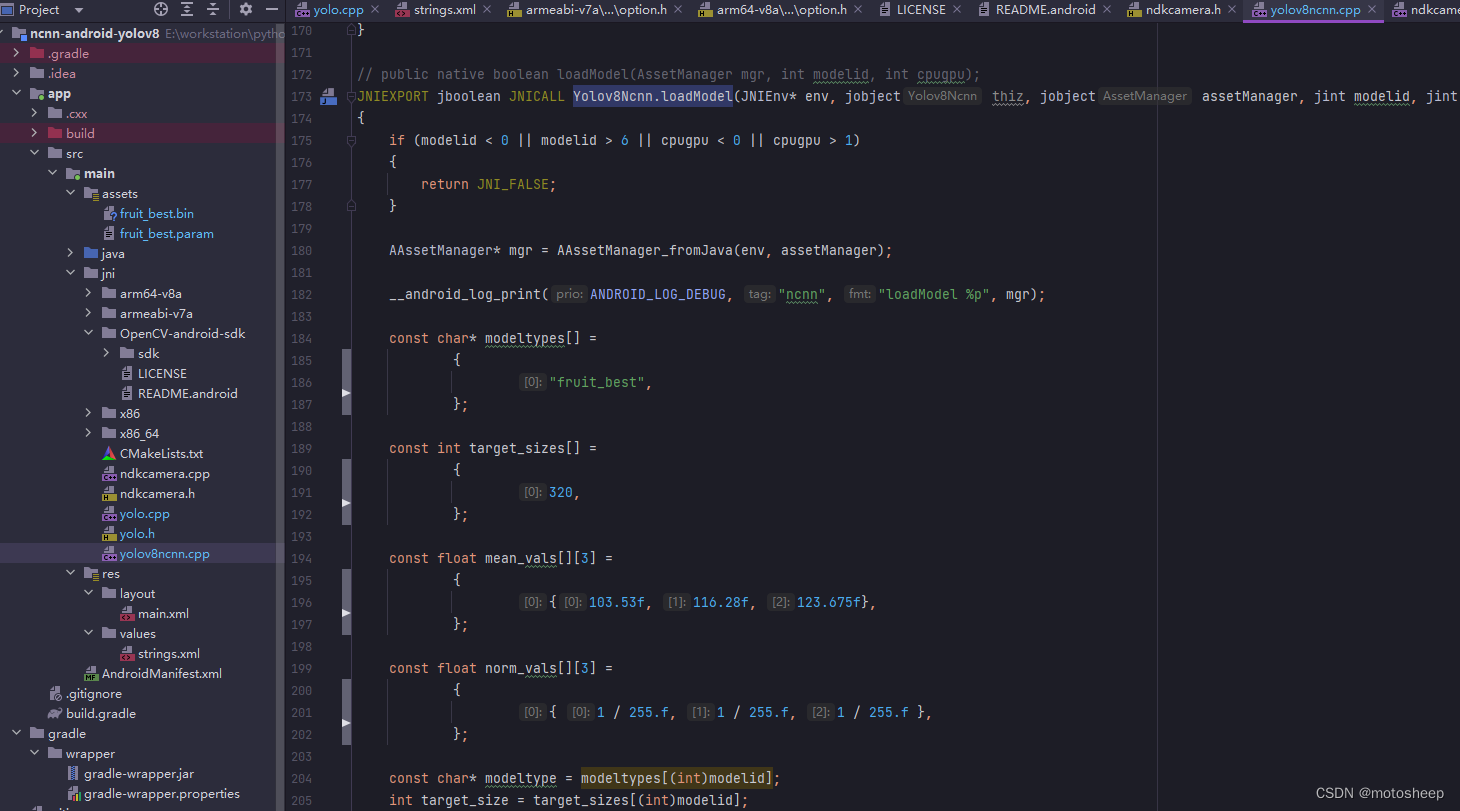Fold the loadModel function at line 173
The image size is (1460, 811).
[351, 97]
